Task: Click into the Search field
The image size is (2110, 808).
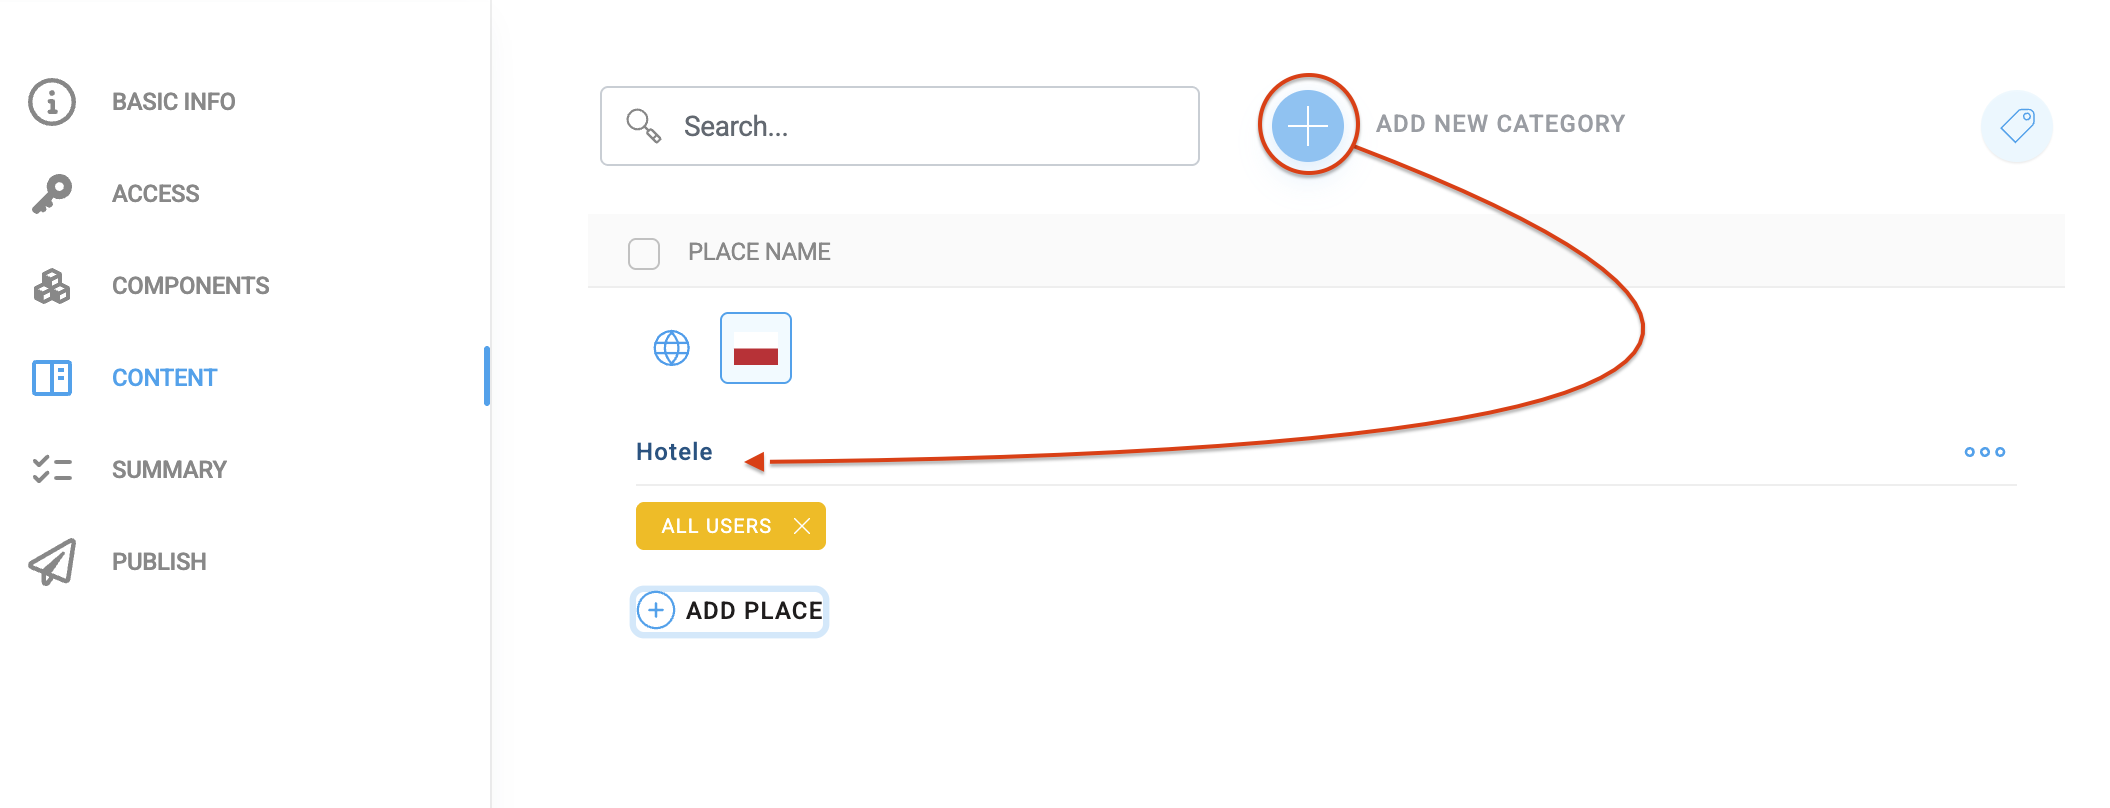Action: point(920,126)
